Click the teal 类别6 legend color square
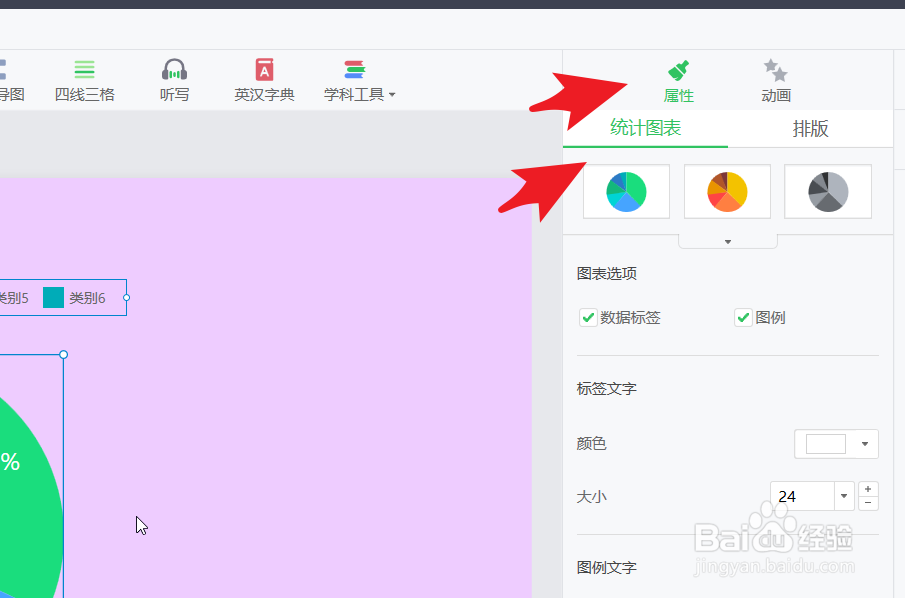905x598 pixels. point(53,298)
